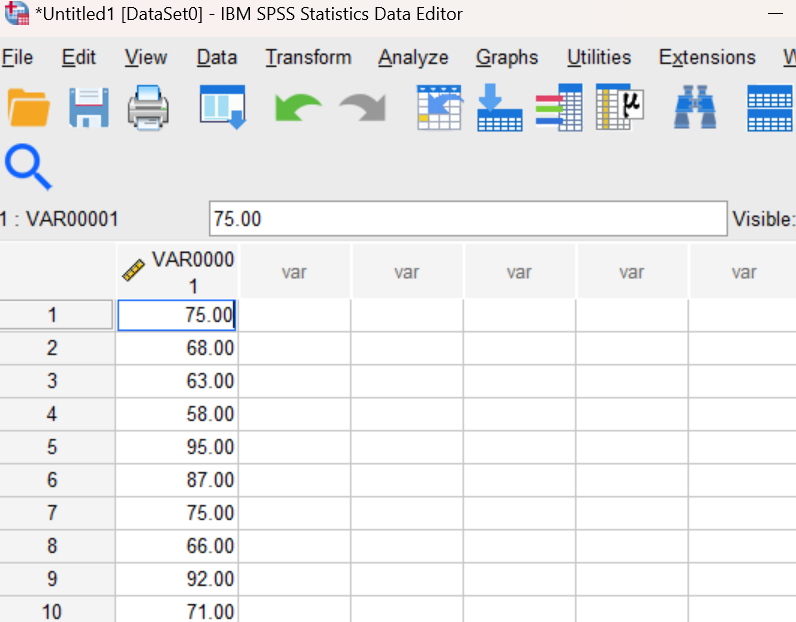
Task: Click the Open data document folder icon
Action: click(28, 108)
